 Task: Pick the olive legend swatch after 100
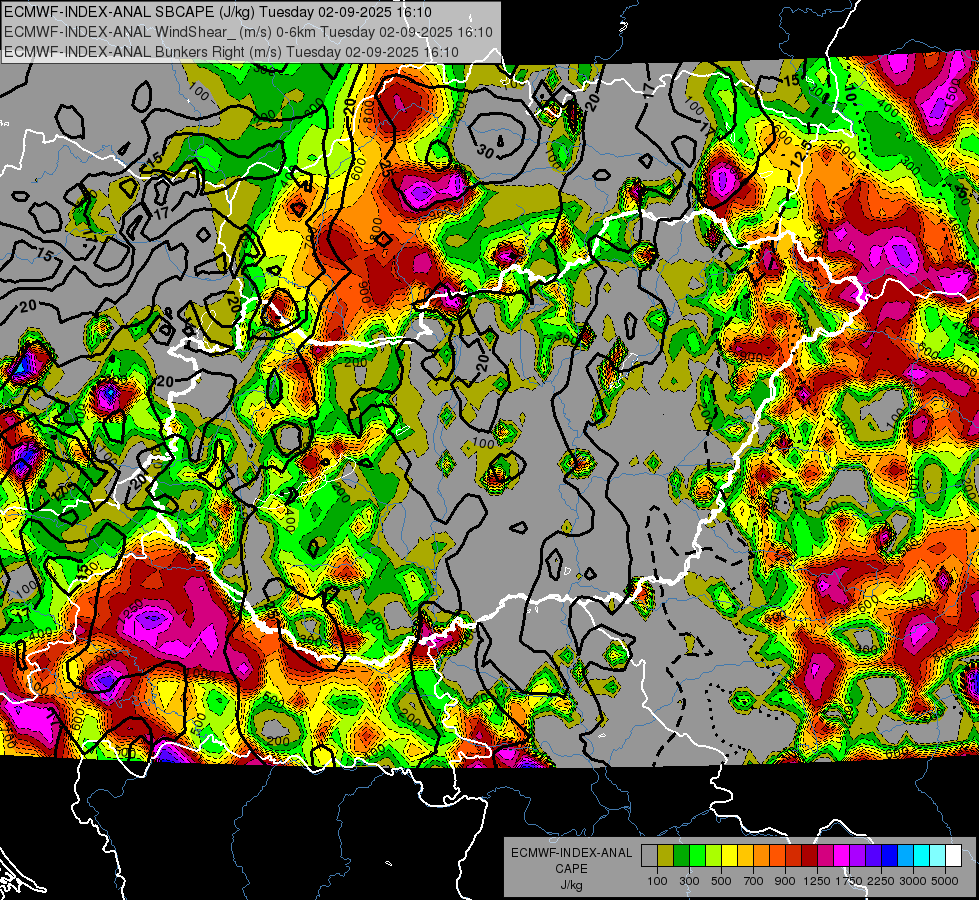point(666,855)
